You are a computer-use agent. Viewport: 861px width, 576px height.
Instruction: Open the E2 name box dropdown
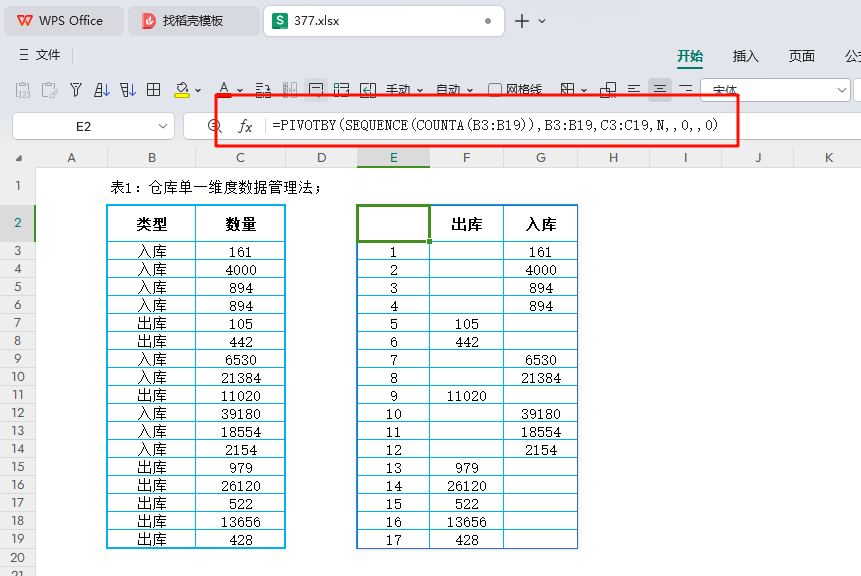[163, 126]
